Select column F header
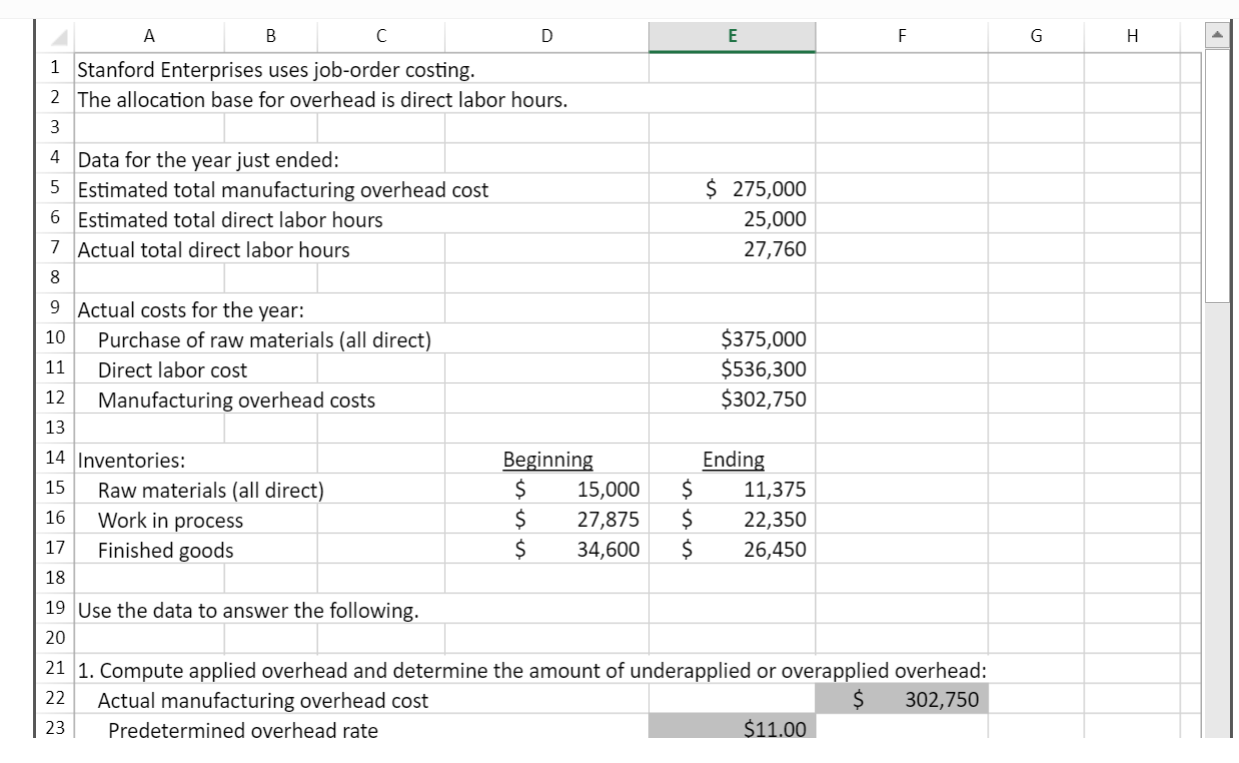 (902, 36)
